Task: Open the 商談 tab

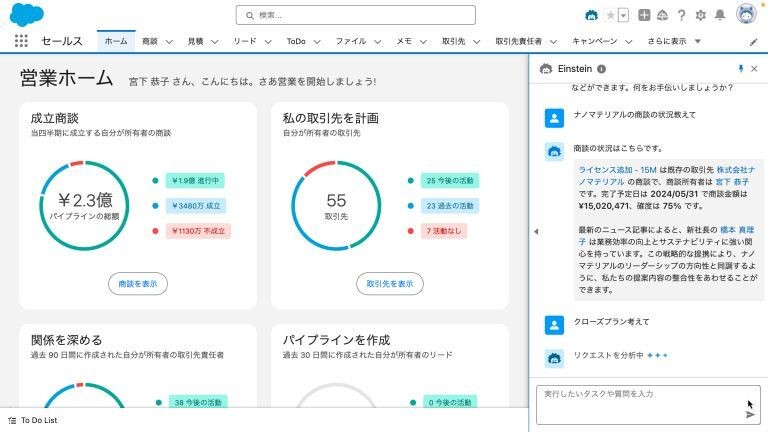Action: [x=150, y=41]
